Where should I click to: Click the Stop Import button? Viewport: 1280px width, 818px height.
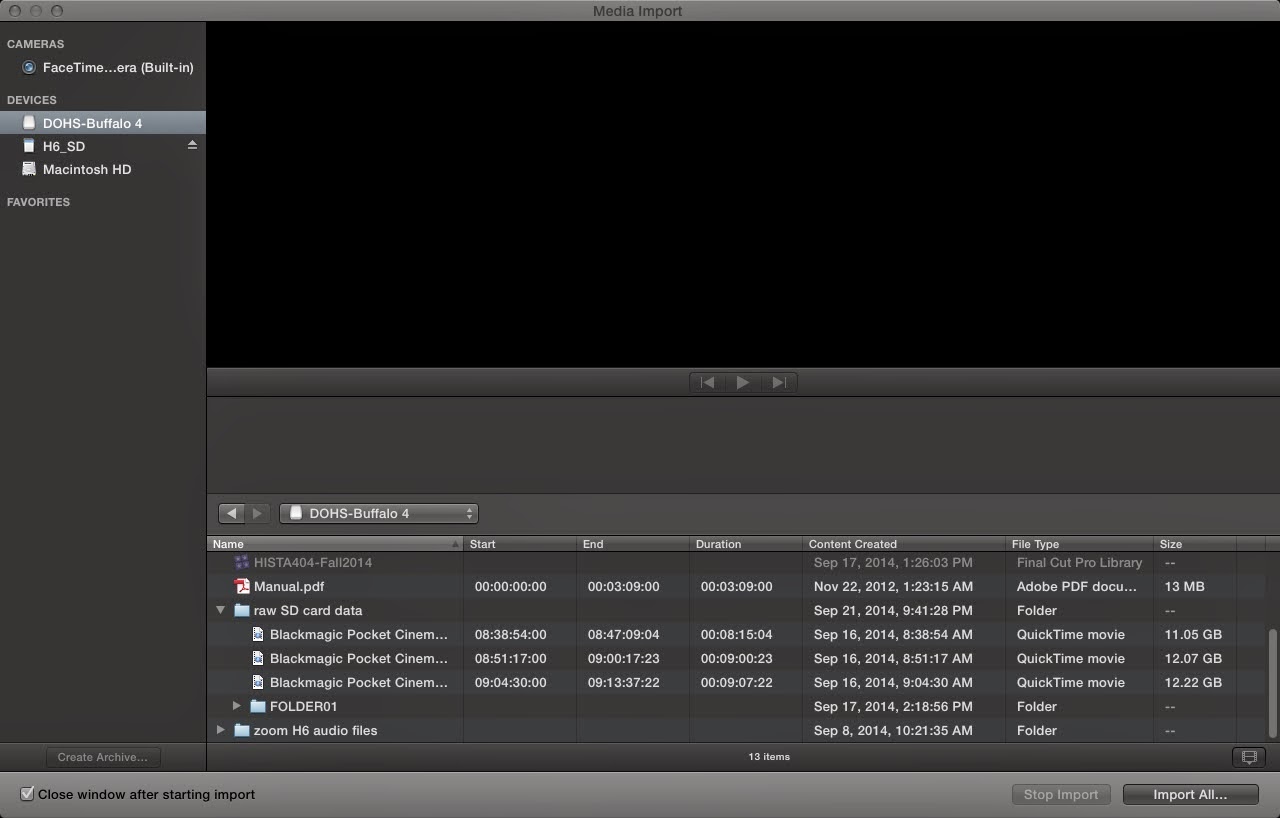(1061, 794)
